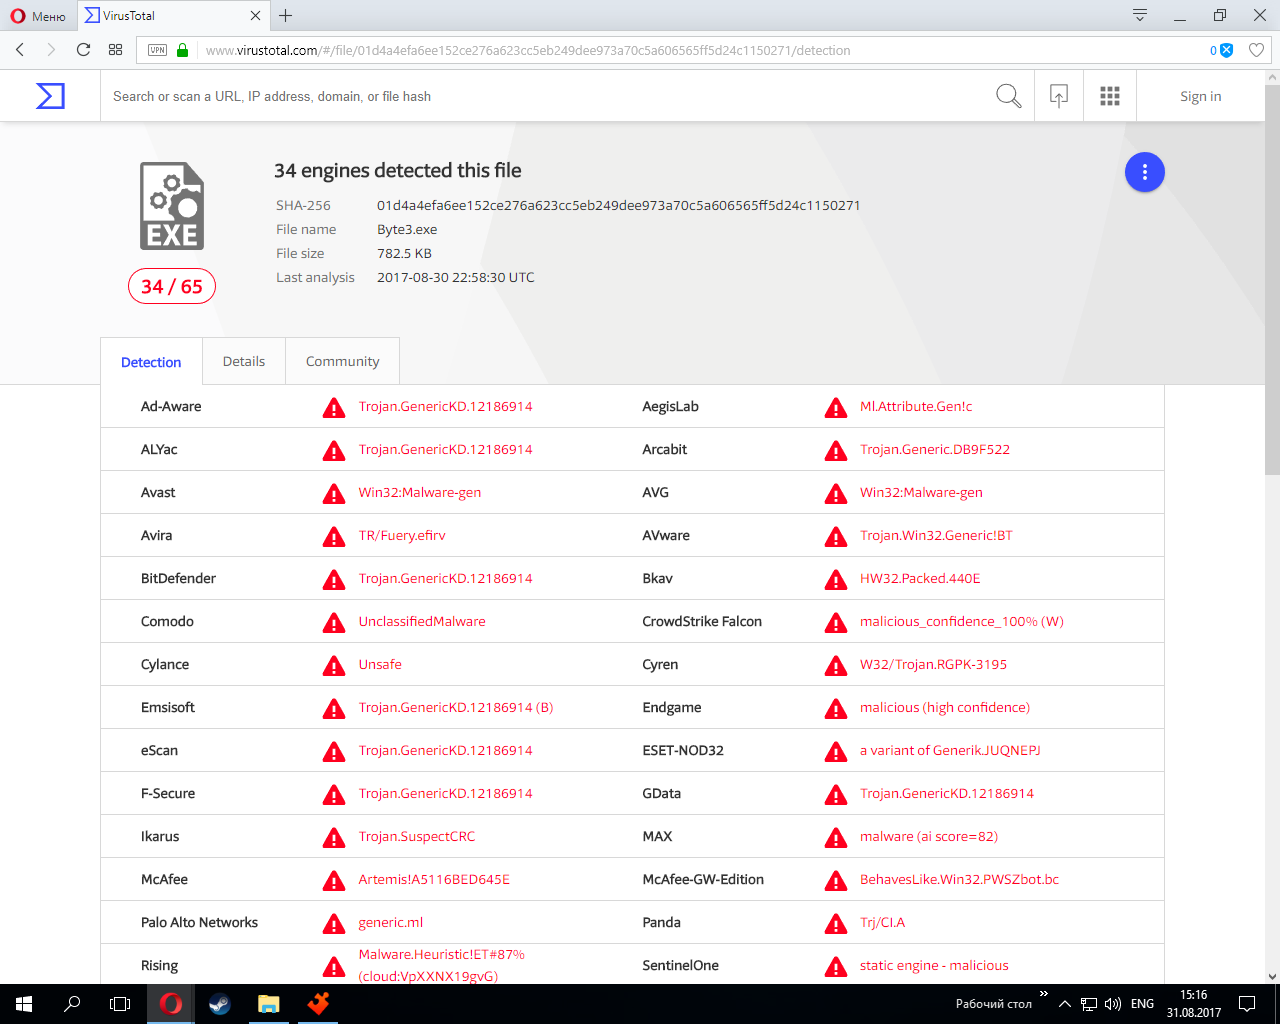The height and width of the screenshot is (1024, 1280).
Task: Open the Action Center notifications
Action: pos(1247,1004)
